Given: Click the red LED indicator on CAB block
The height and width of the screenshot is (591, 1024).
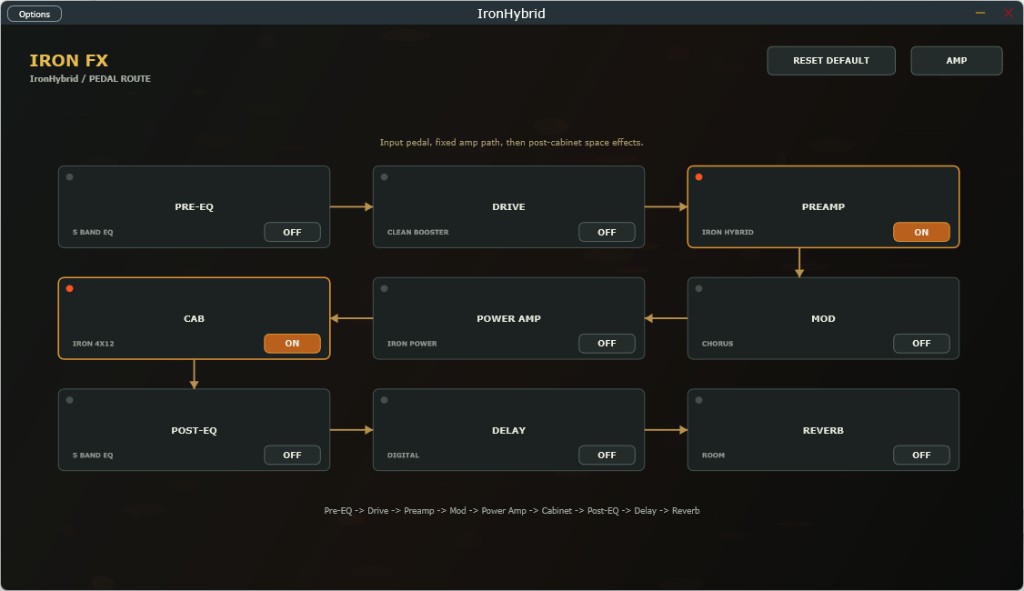Looking at the screenshot, I should pos(70,289).
